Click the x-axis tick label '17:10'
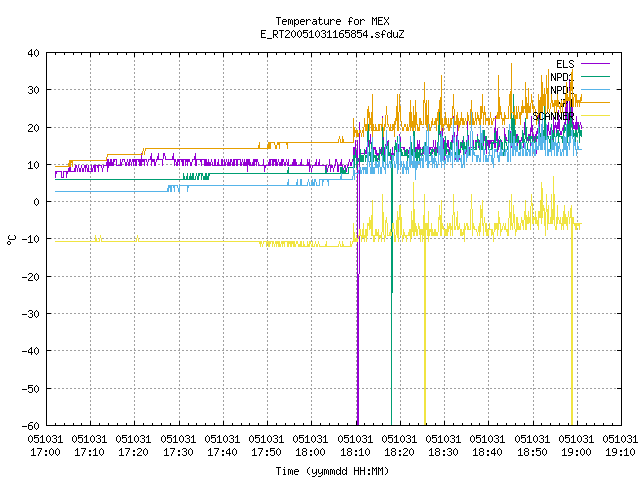This screenshot has height=480, width=640. [89, 452]
